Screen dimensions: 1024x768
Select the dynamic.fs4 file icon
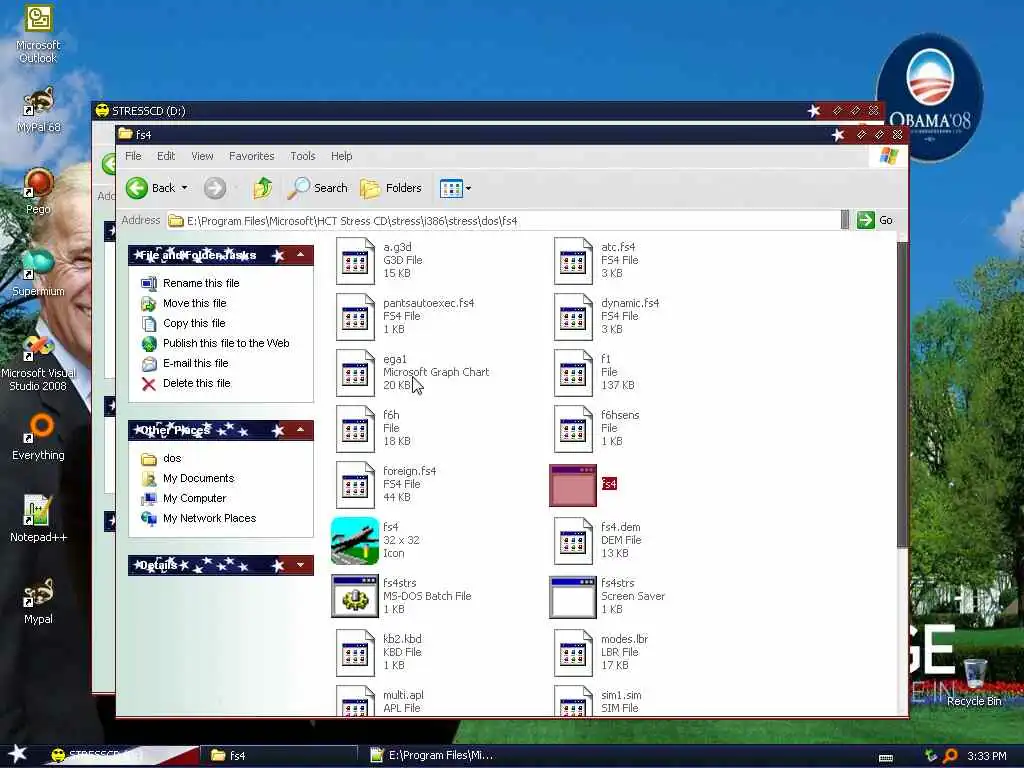pyautogui.click(x=573, y=317)
